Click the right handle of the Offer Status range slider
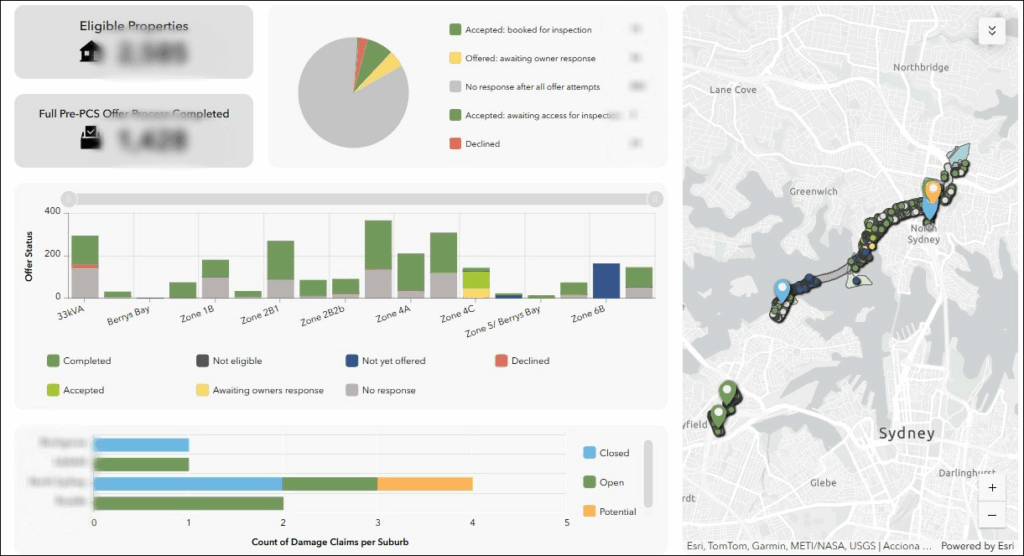Image resolution: width=1024 pixels, height=556 pixels. point(655,199)
